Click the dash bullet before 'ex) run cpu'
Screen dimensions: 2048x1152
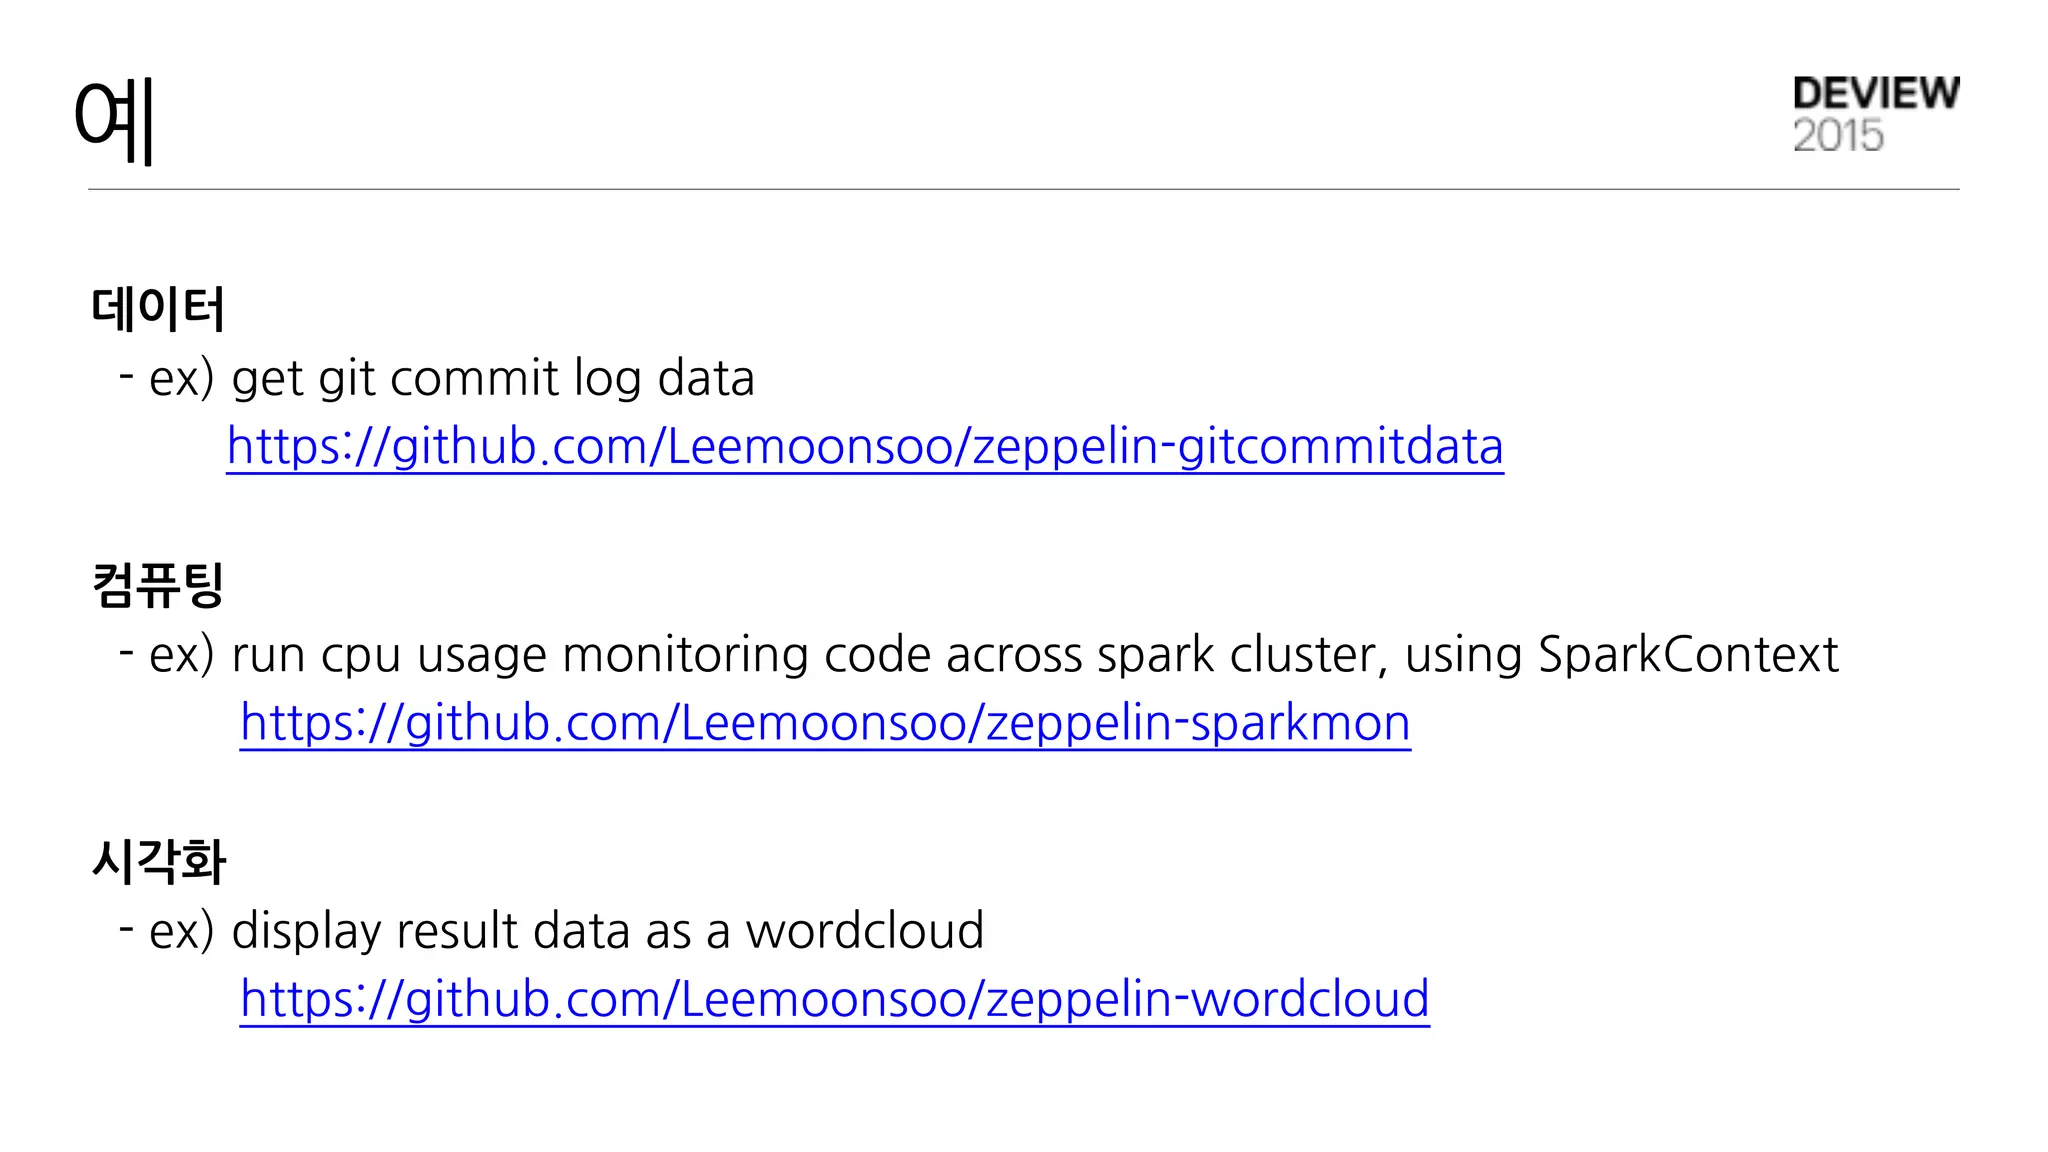coord(126,652)
